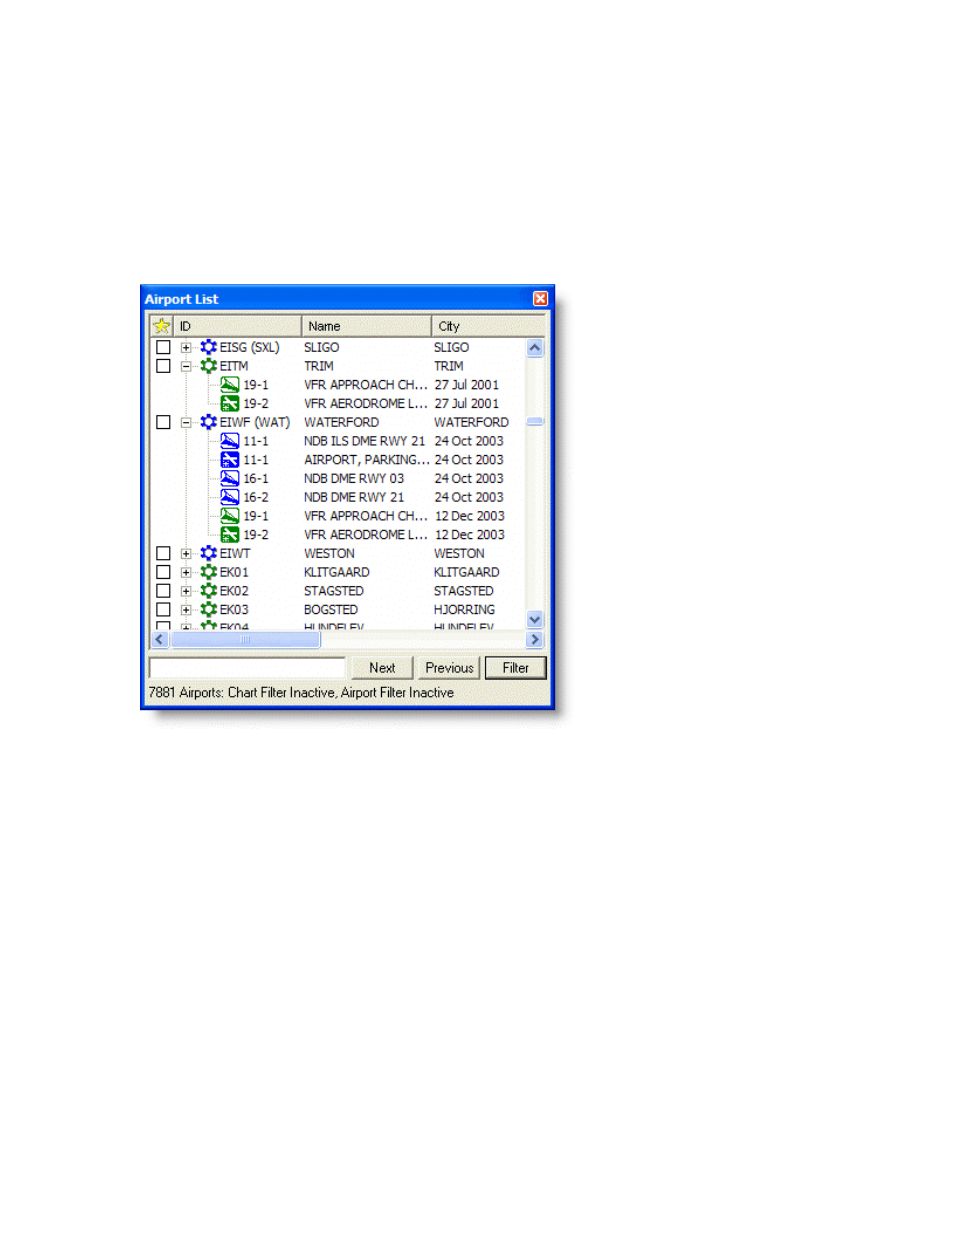Check the EIWT favorite checkbox
The height and width of the screenshot is (1235, 954).
(163, 553)
